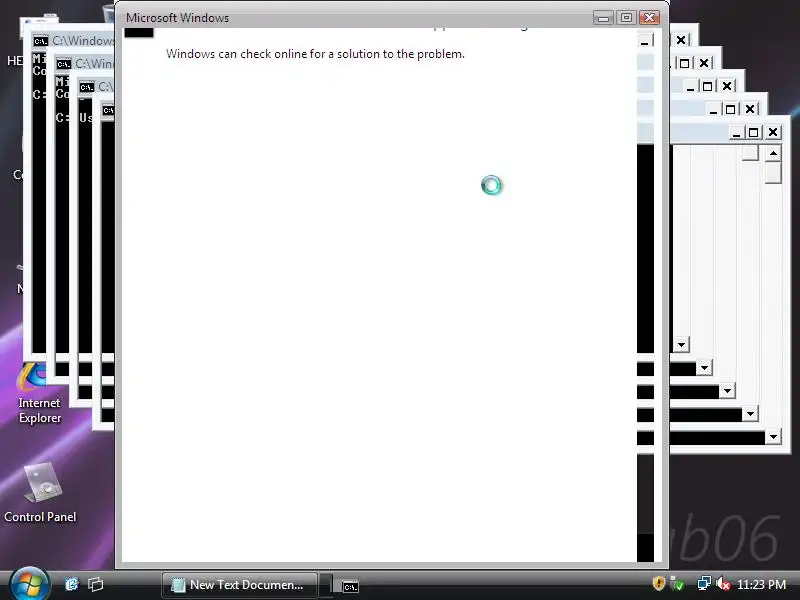Maximize the Microsoft Windows dialog
Screen dimensions: 800x600
click(626, 18)
